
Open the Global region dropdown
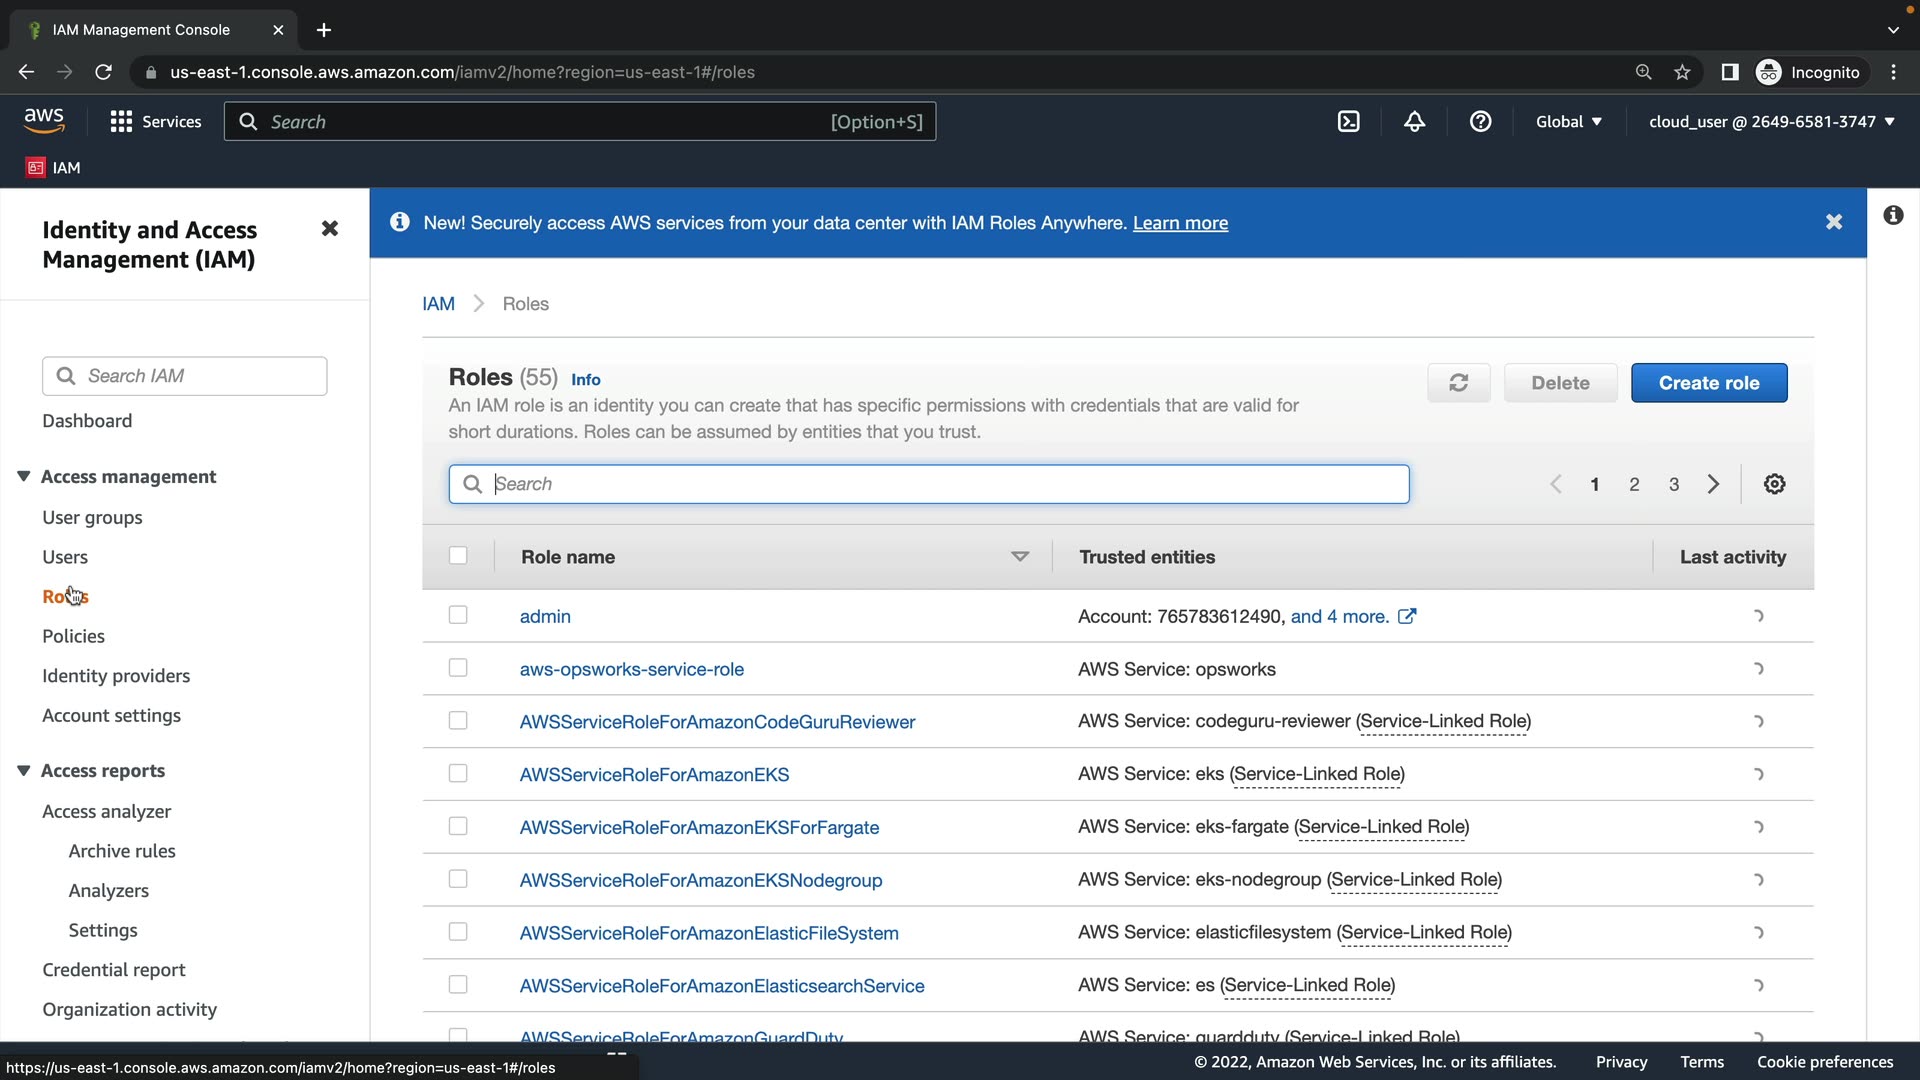[x=1568, y=122]
